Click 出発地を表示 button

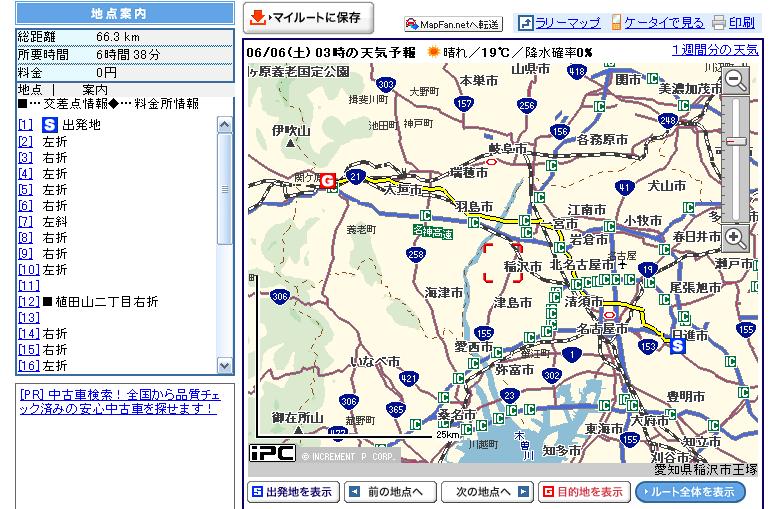point(293,492)
